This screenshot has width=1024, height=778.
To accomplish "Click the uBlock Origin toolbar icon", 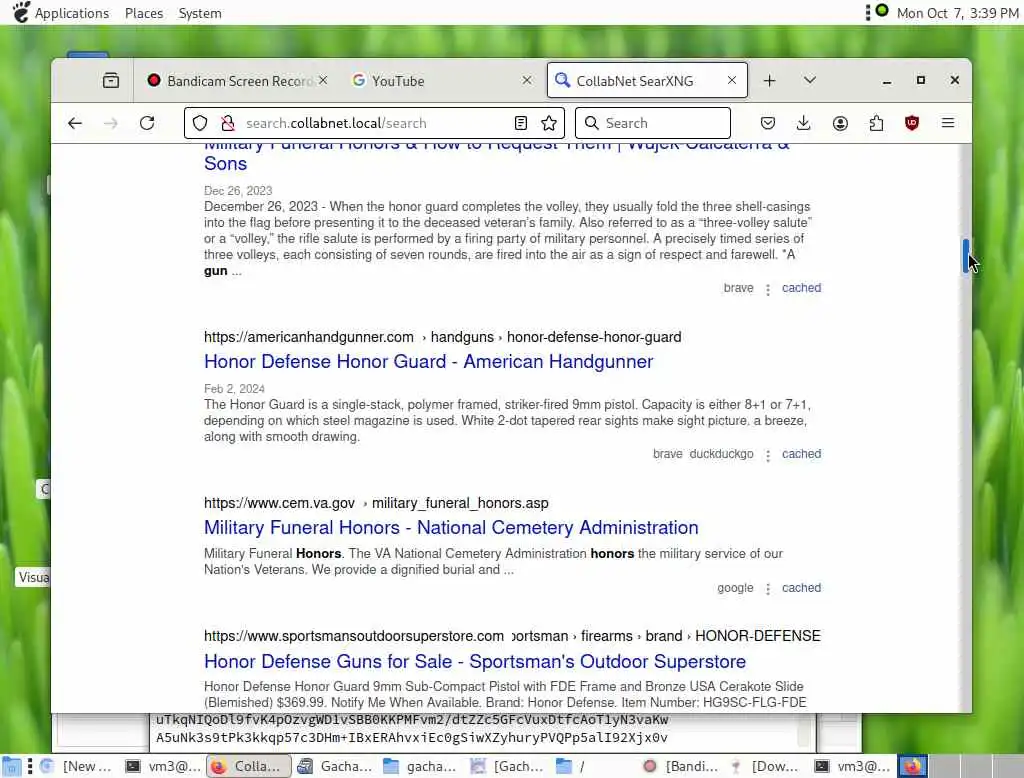I will pyautogui.click(x=912, y=123).
